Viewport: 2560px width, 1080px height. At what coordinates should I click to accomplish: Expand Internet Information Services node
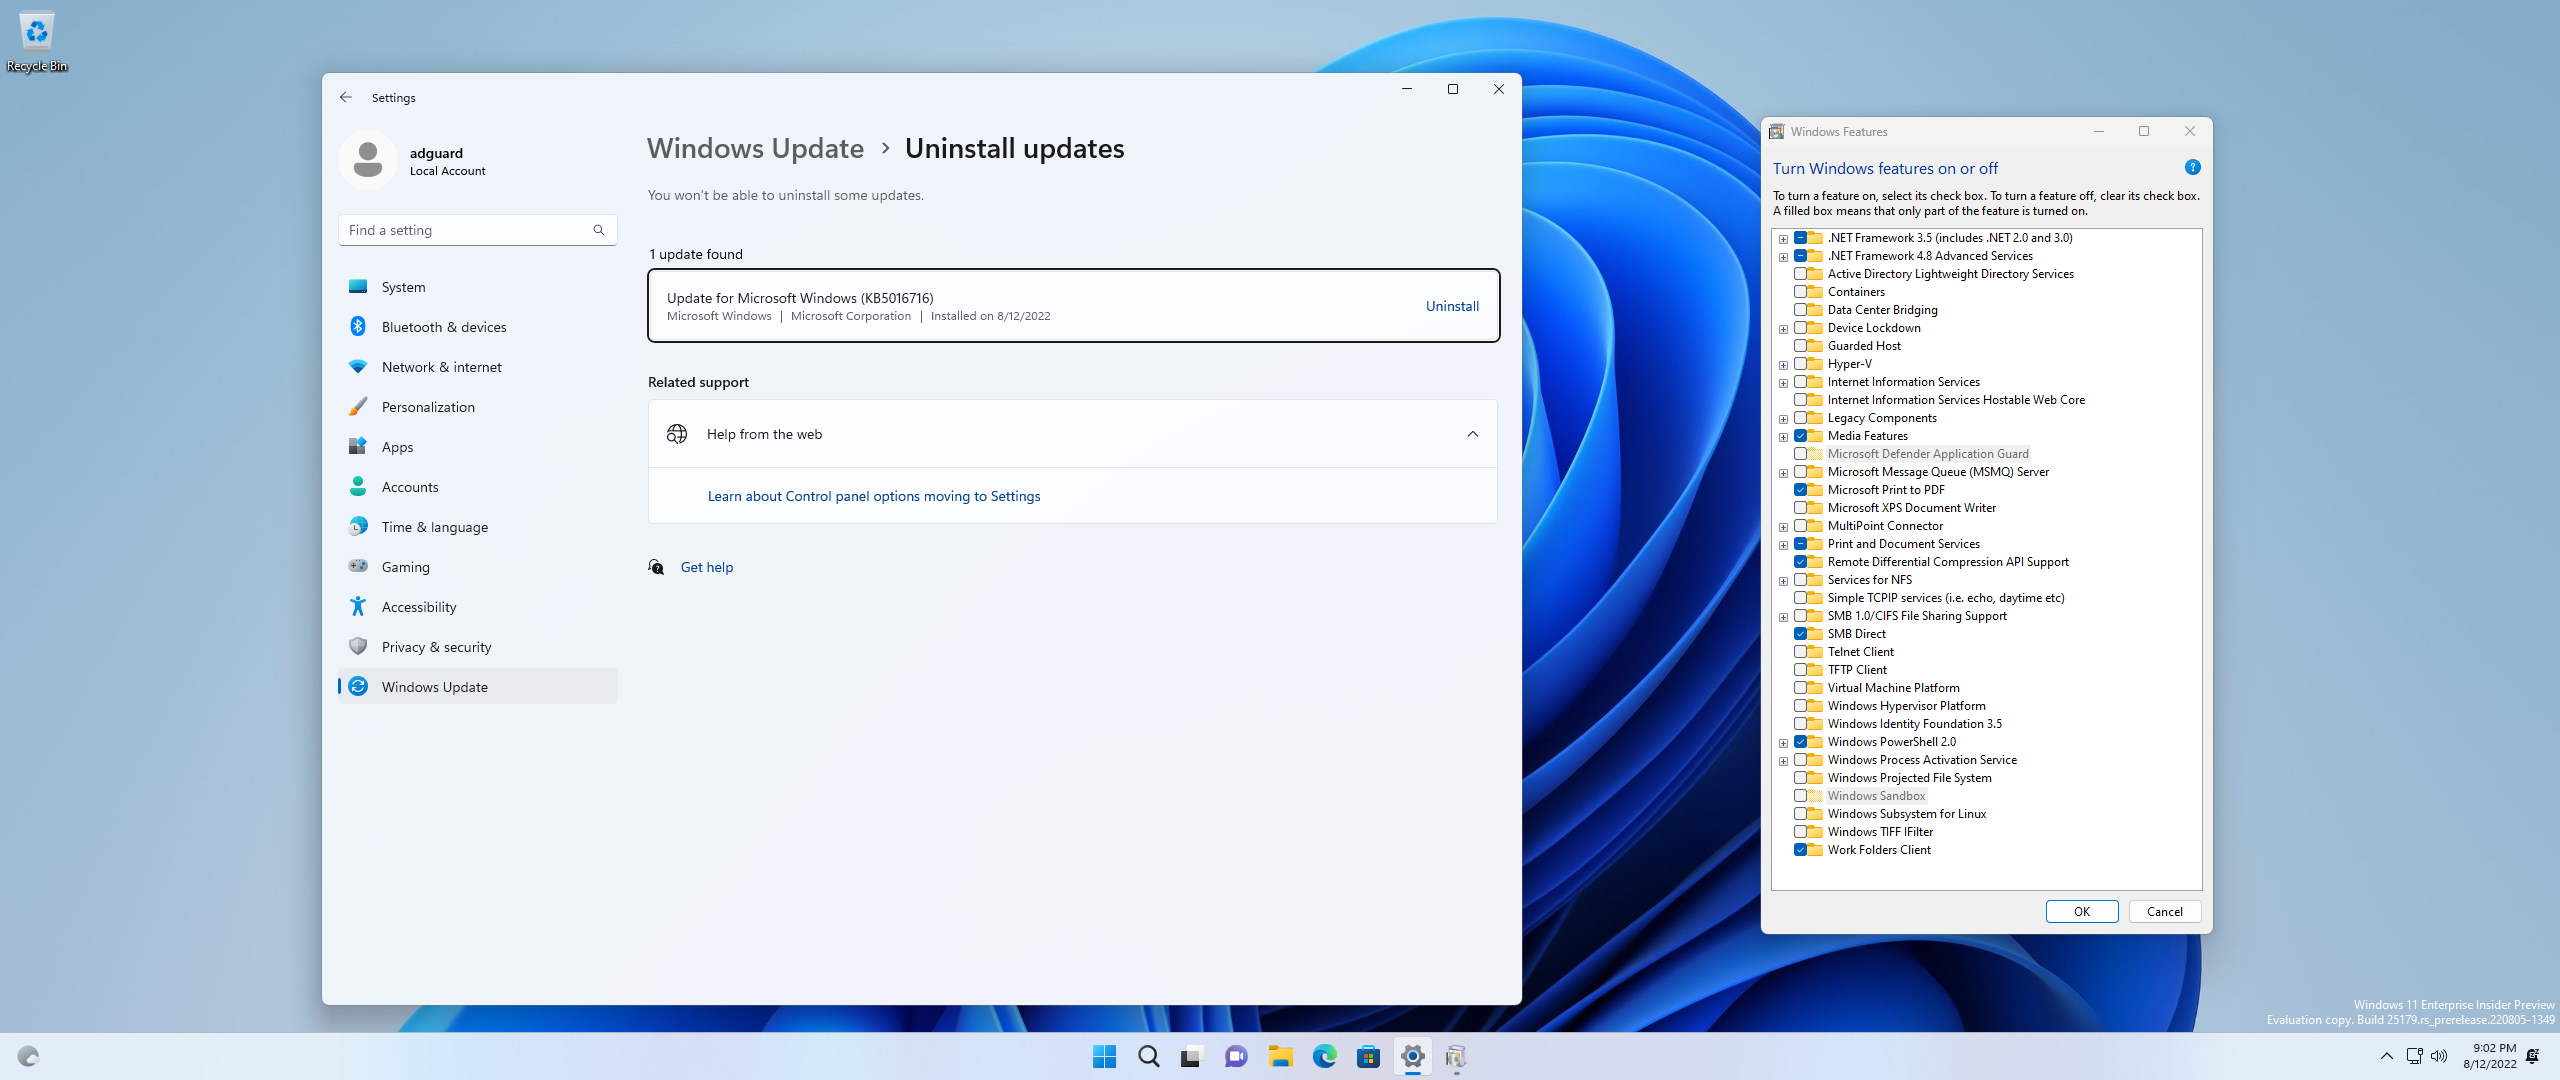(x=1783, y=383)
